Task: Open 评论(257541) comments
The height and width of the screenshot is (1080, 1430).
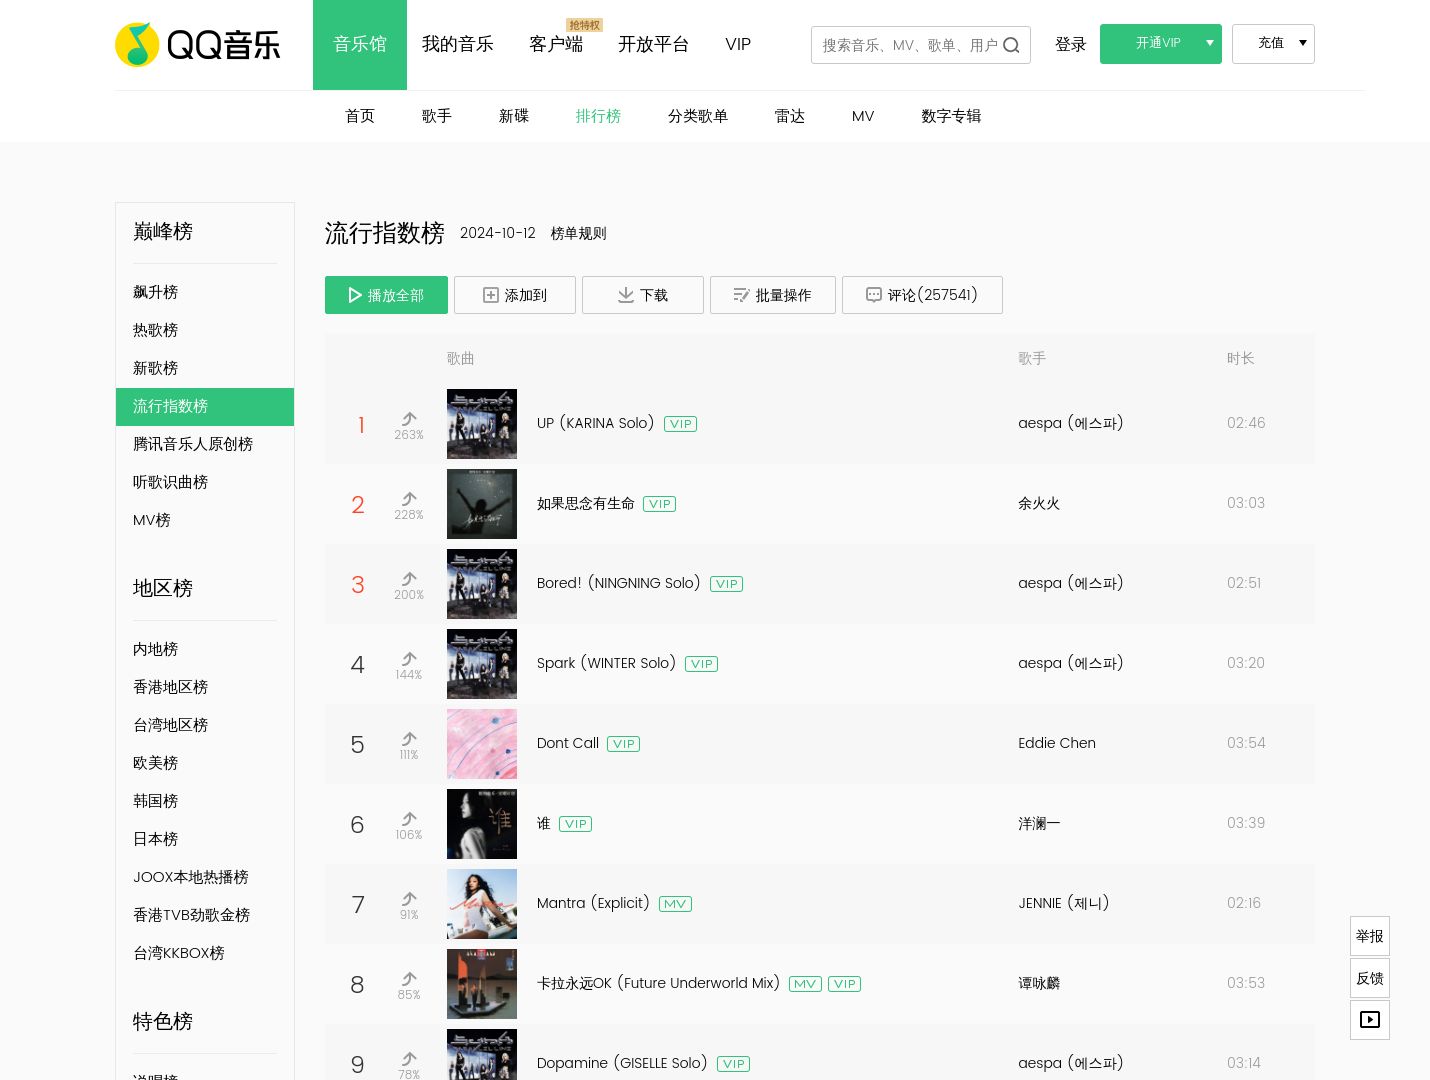Action: (922, 295)
